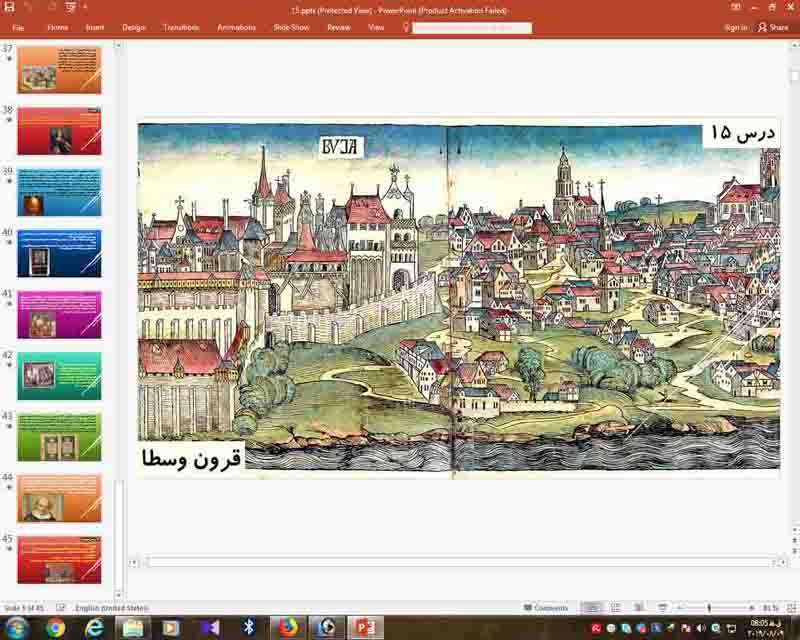Select slide 43 thumbnail
The width and height of the screenshot is (800, 640).
coord(59,437)
